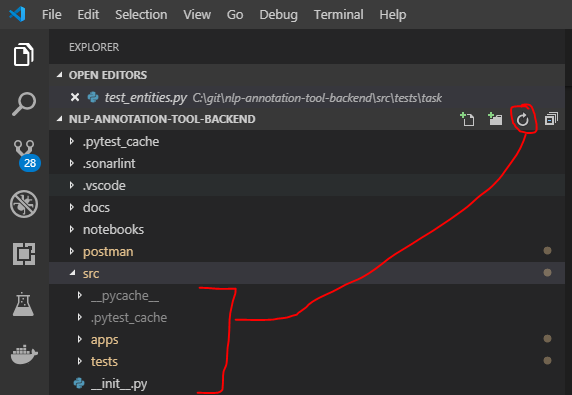Click the file path C:\git\nlp-annotation-tool-backend\src\tests\task

[x=317, y=98]
